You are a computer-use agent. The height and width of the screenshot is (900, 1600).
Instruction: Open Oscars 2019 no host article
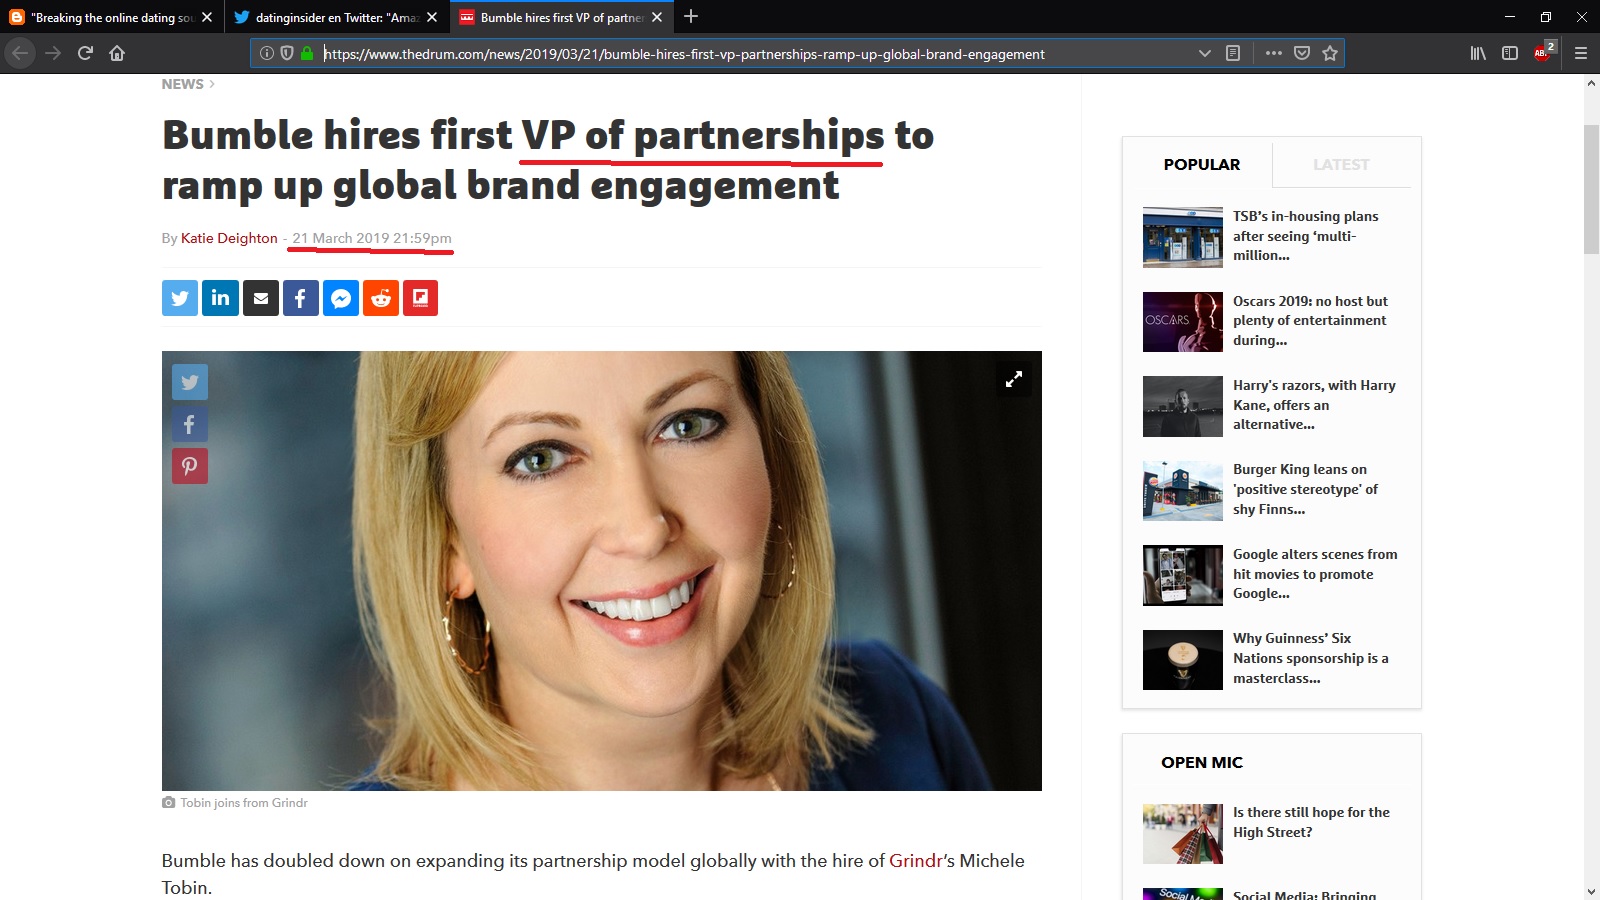(x=1310, y=320)
